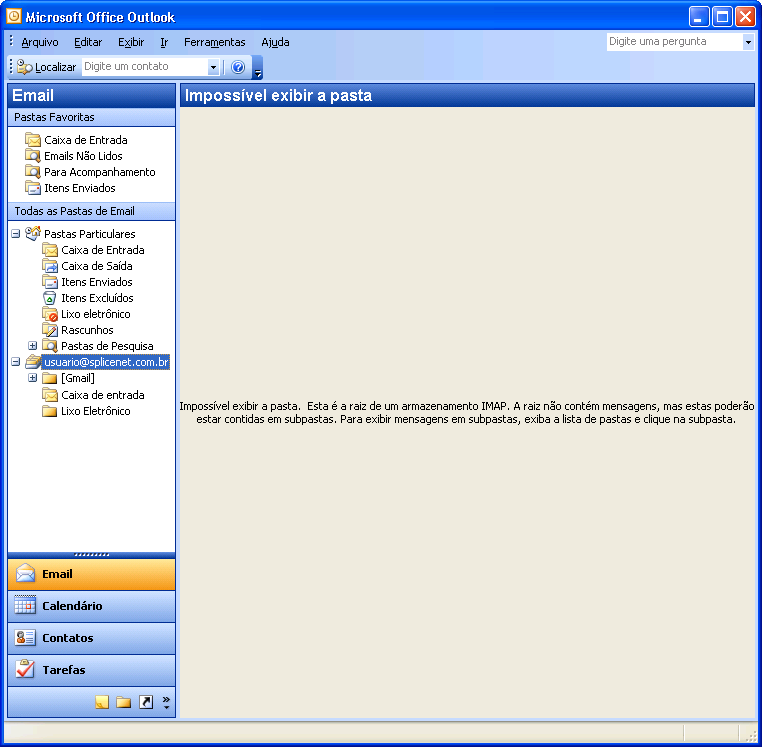Open the Folder List icon
Screen dimensions: 762x747
[x=124, y=702]
